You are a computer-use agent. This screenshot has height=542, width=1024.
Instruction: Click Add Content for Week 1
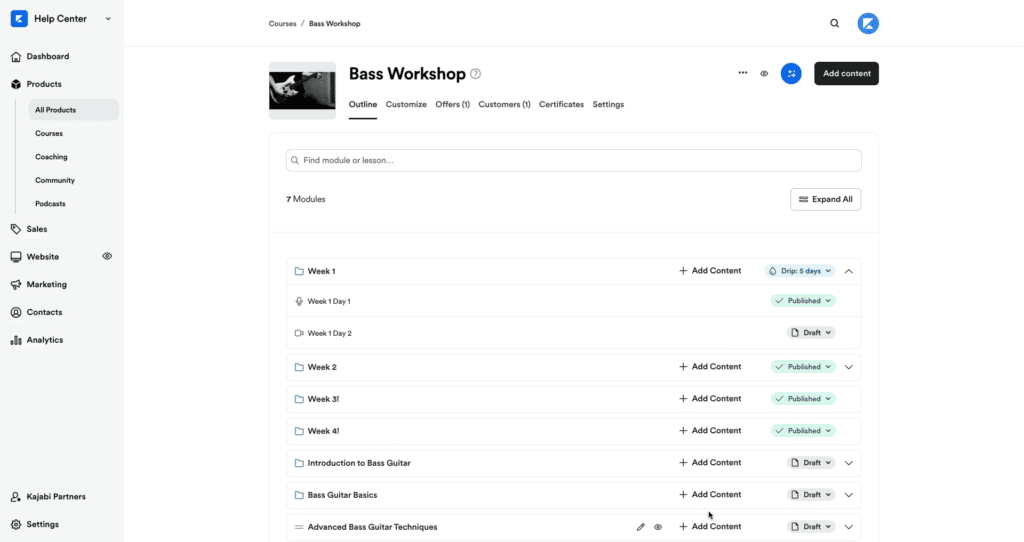coord(710,271)
